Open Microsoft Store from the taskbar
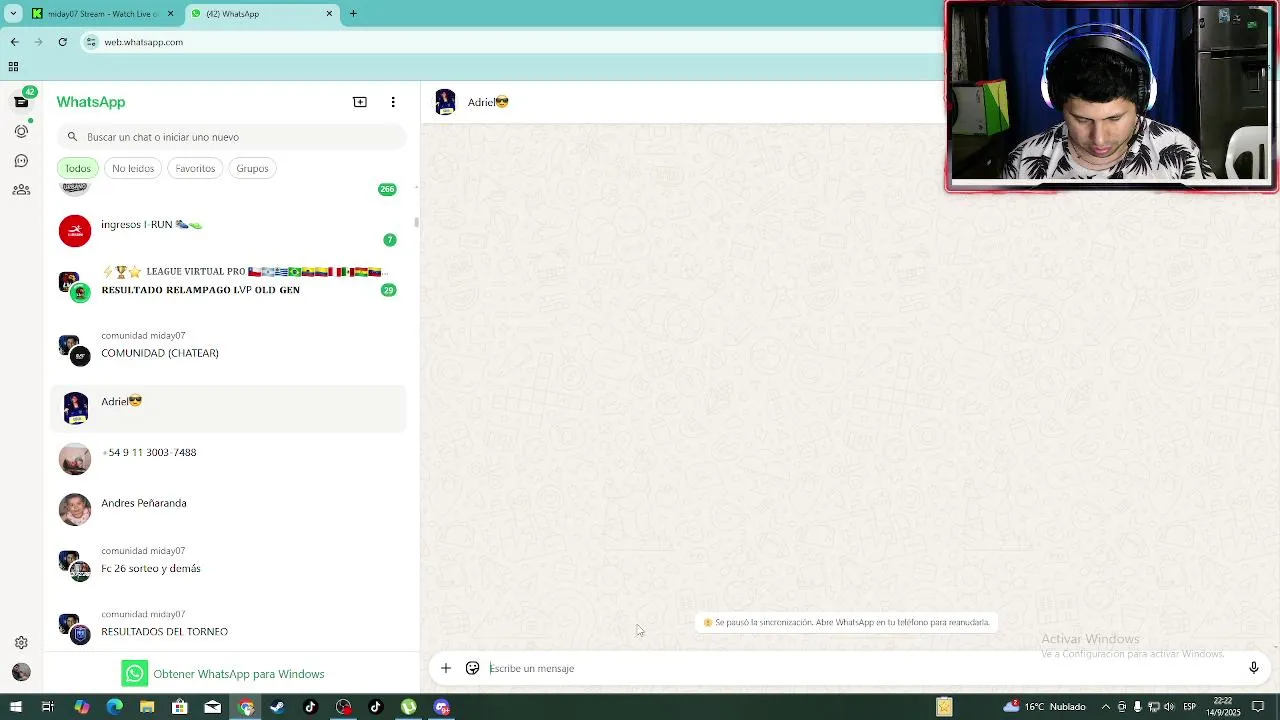 click(180, 707)
